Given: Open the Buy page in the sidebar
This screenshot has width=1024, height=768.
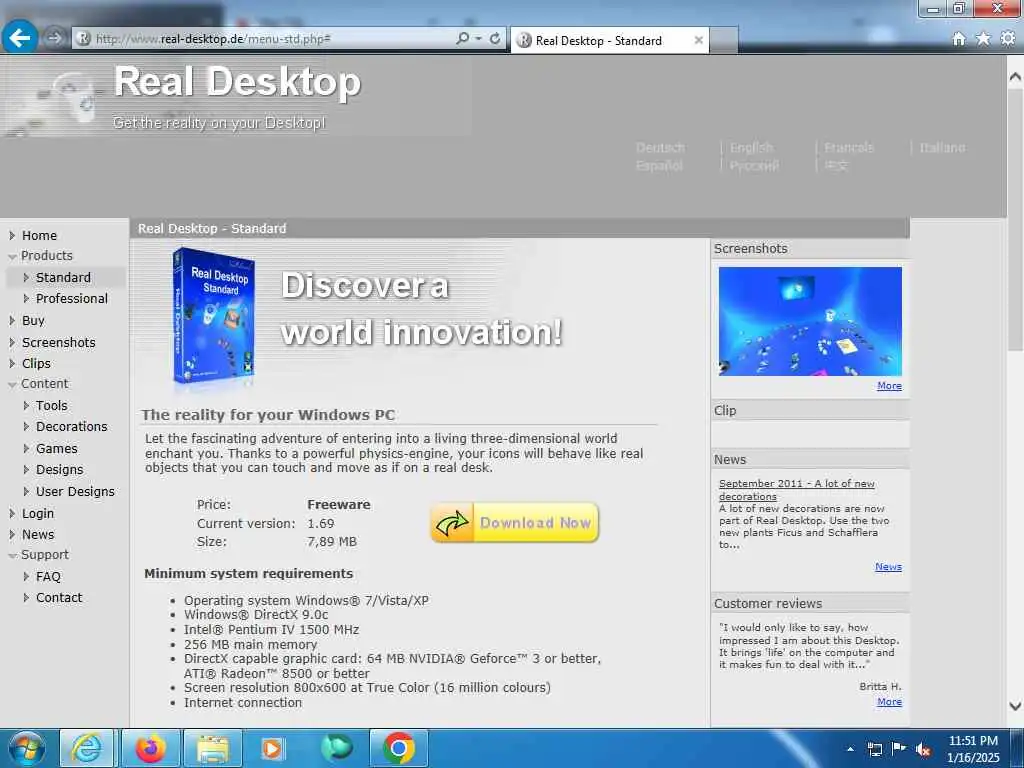Looking at the screenshot, I should coord(33,321).
